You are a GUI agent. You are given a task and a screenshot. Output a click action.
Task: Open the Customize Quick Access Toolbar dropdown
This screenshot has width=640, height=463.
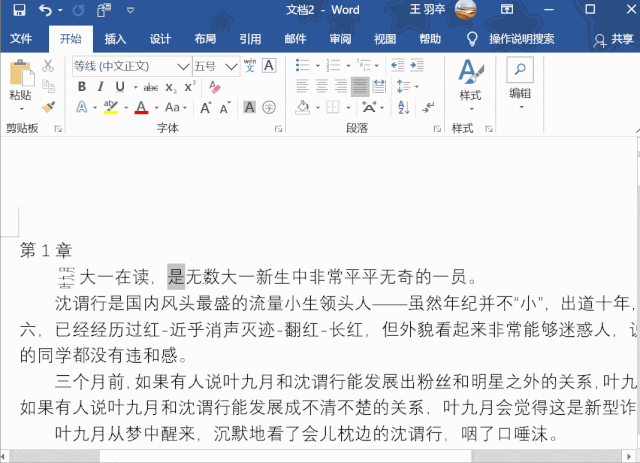point(130,10)
